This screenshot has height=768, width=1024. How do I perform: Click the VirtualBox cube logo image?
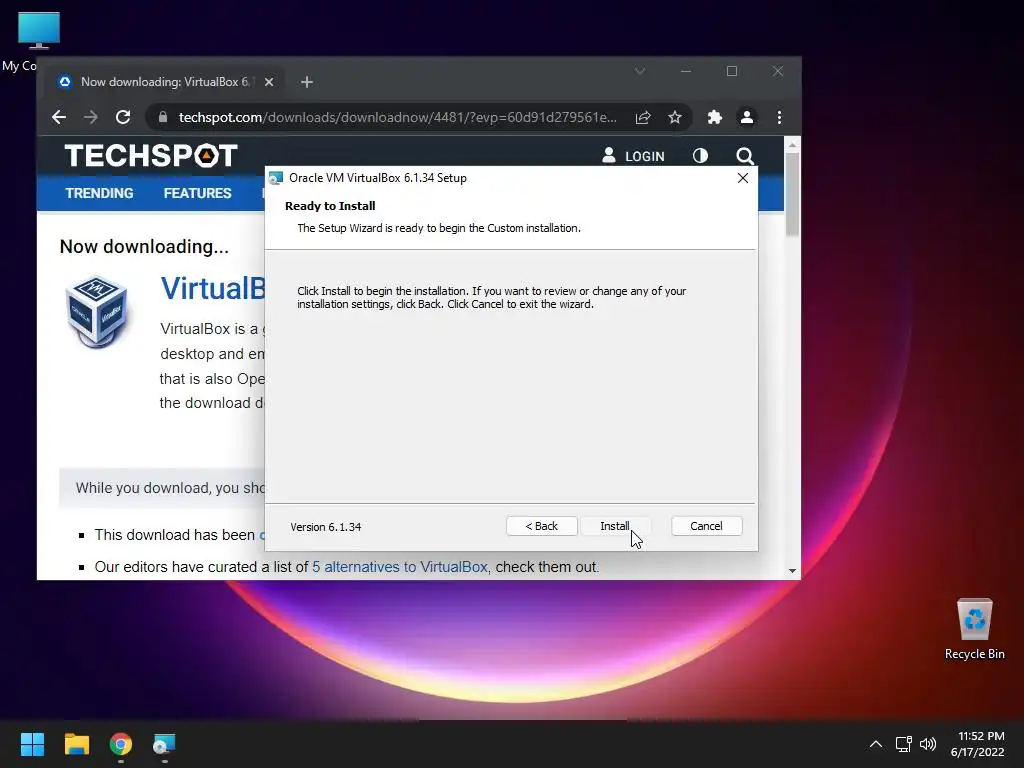pos(97,312)
